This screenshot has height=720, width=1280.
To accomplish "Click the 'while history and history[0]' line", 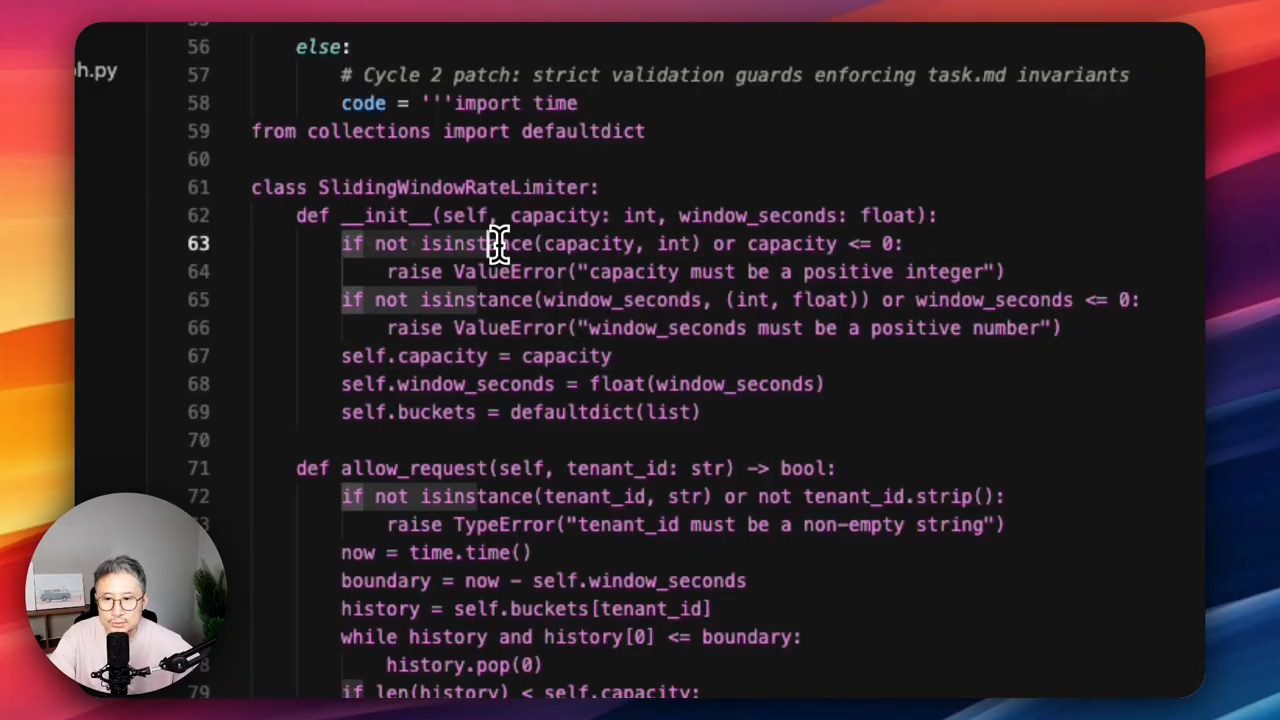I will (x=571, y=637).
